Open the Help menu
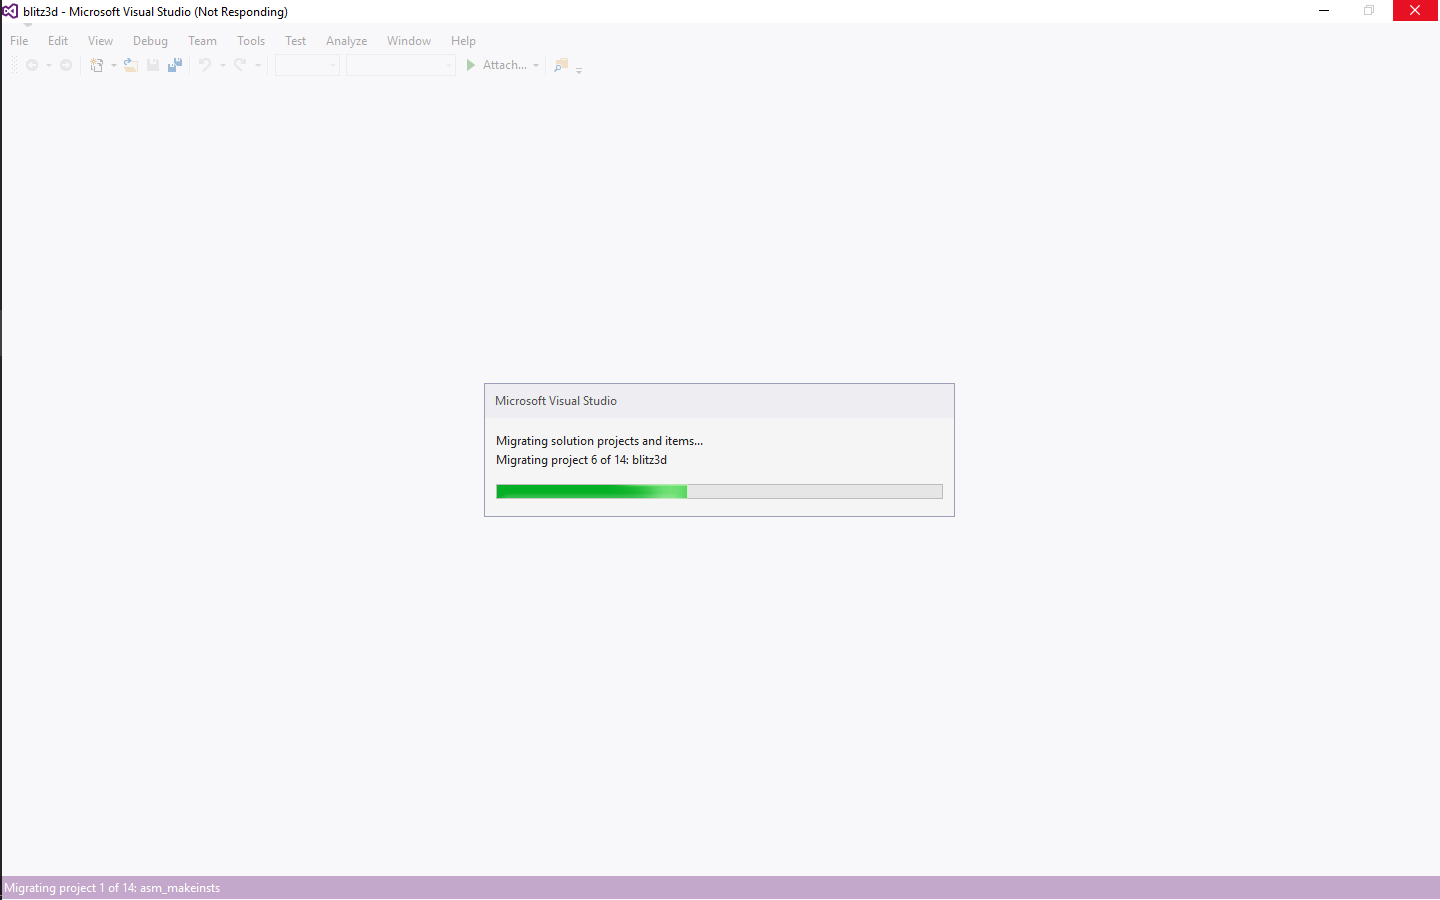The width and height of the screenshot is (1440, 900). pyautogui.click(x=463, y=41)
